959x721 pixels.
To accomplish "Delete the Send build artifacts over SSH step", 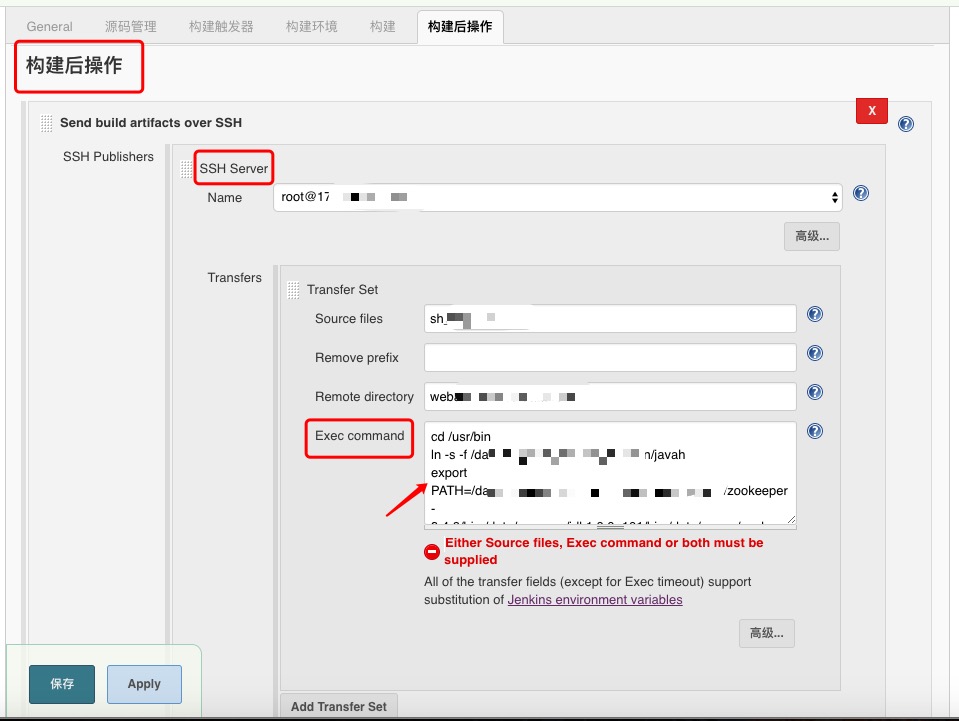I will [x=871, y=111].
